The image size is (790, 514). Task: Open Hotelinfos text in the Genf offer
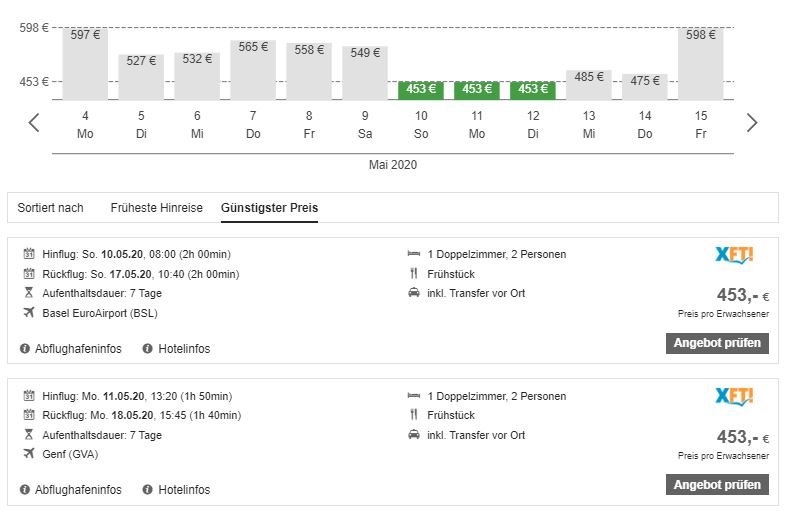pyautogui.click(x=184, y=490)
